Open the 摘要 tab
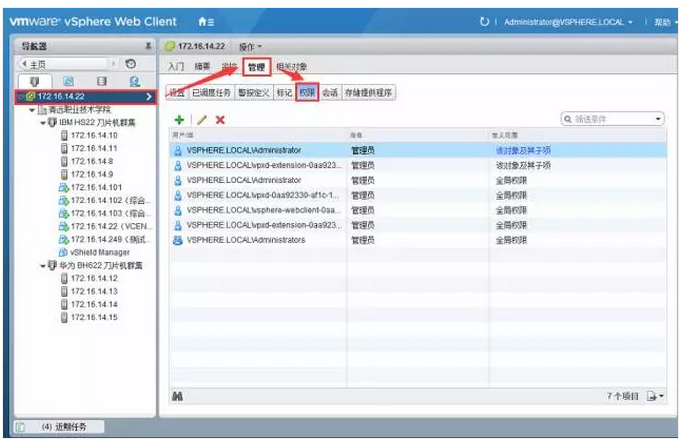The height and width of the screenshot is (445, 683). click(x=202, y=67)
